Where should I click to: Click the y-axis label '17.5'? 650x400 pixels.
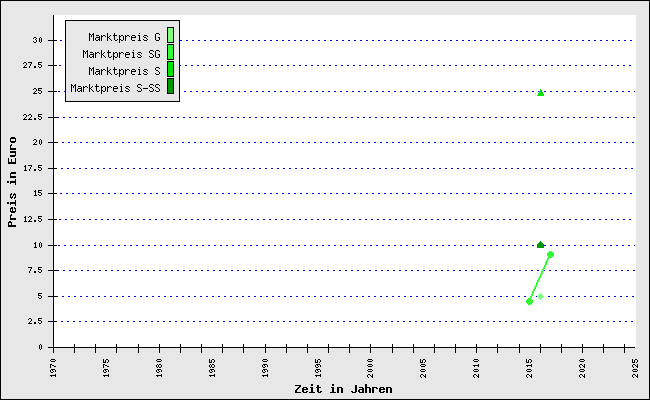(x=33, y=168)
